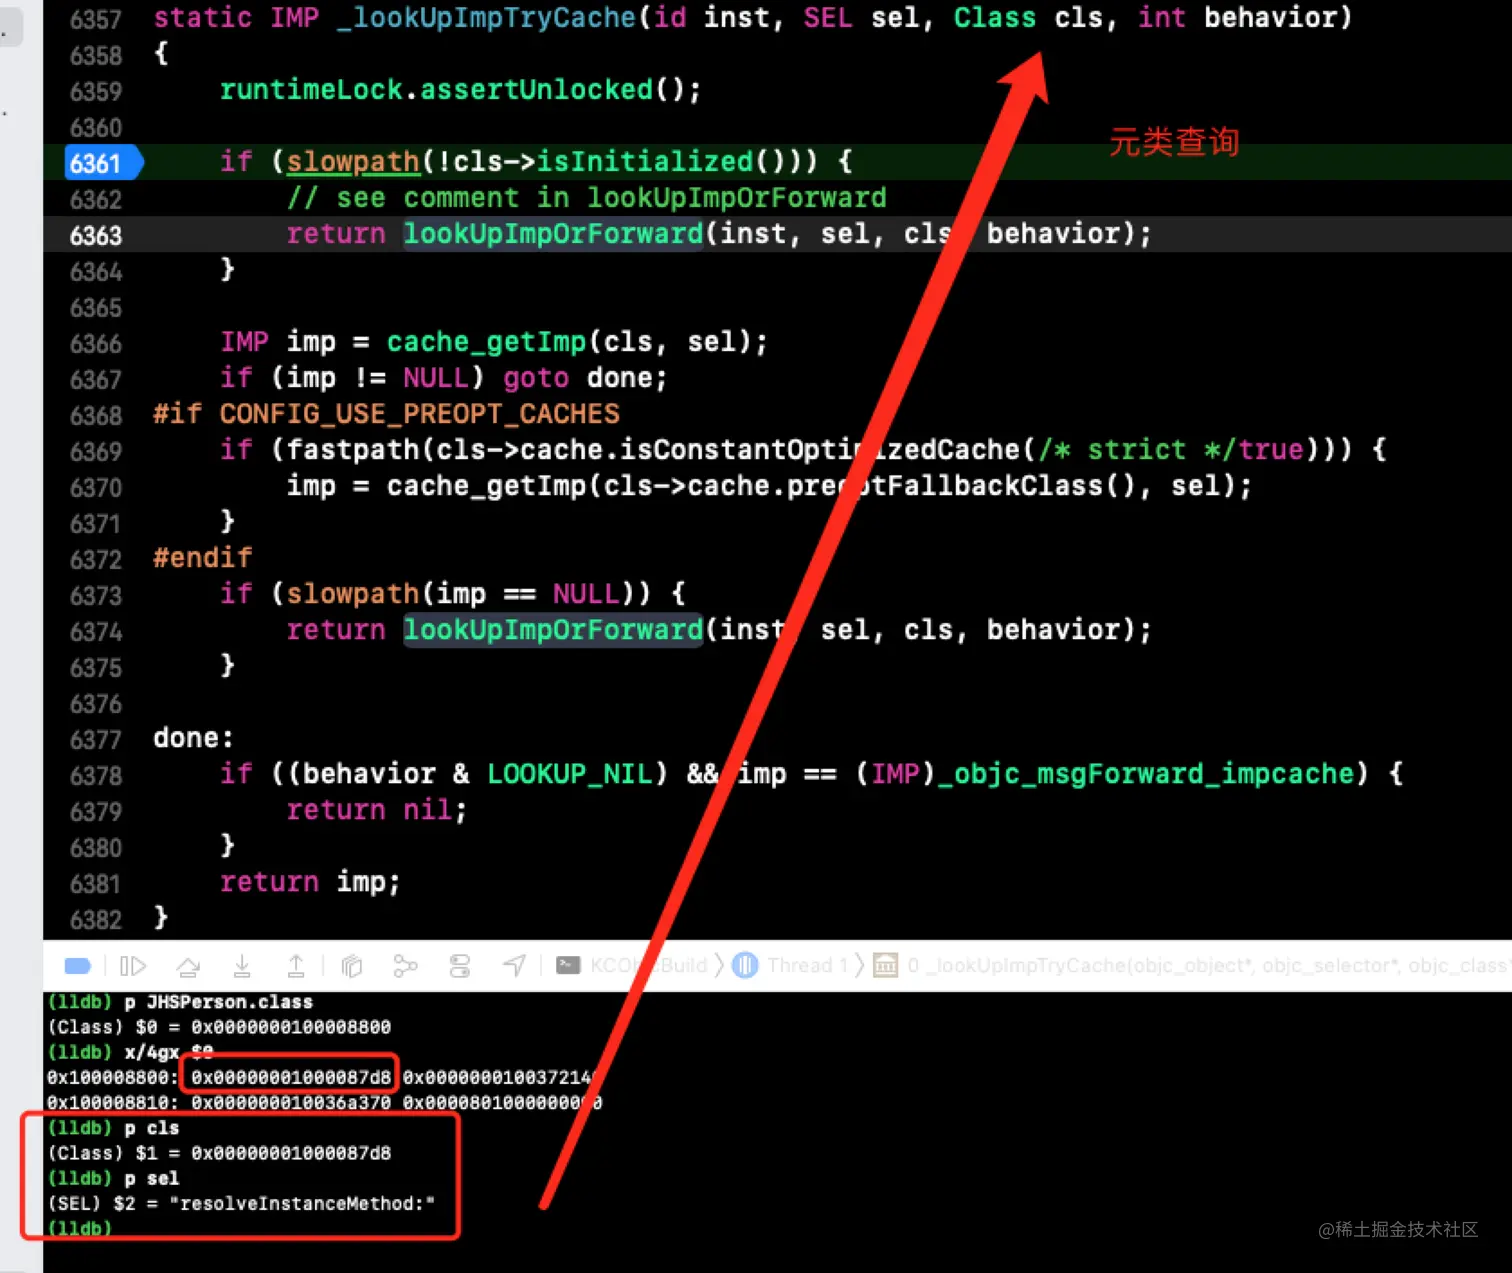
Task: Click the '#endif' directive on line 6372
Action: tap(202, 558)
